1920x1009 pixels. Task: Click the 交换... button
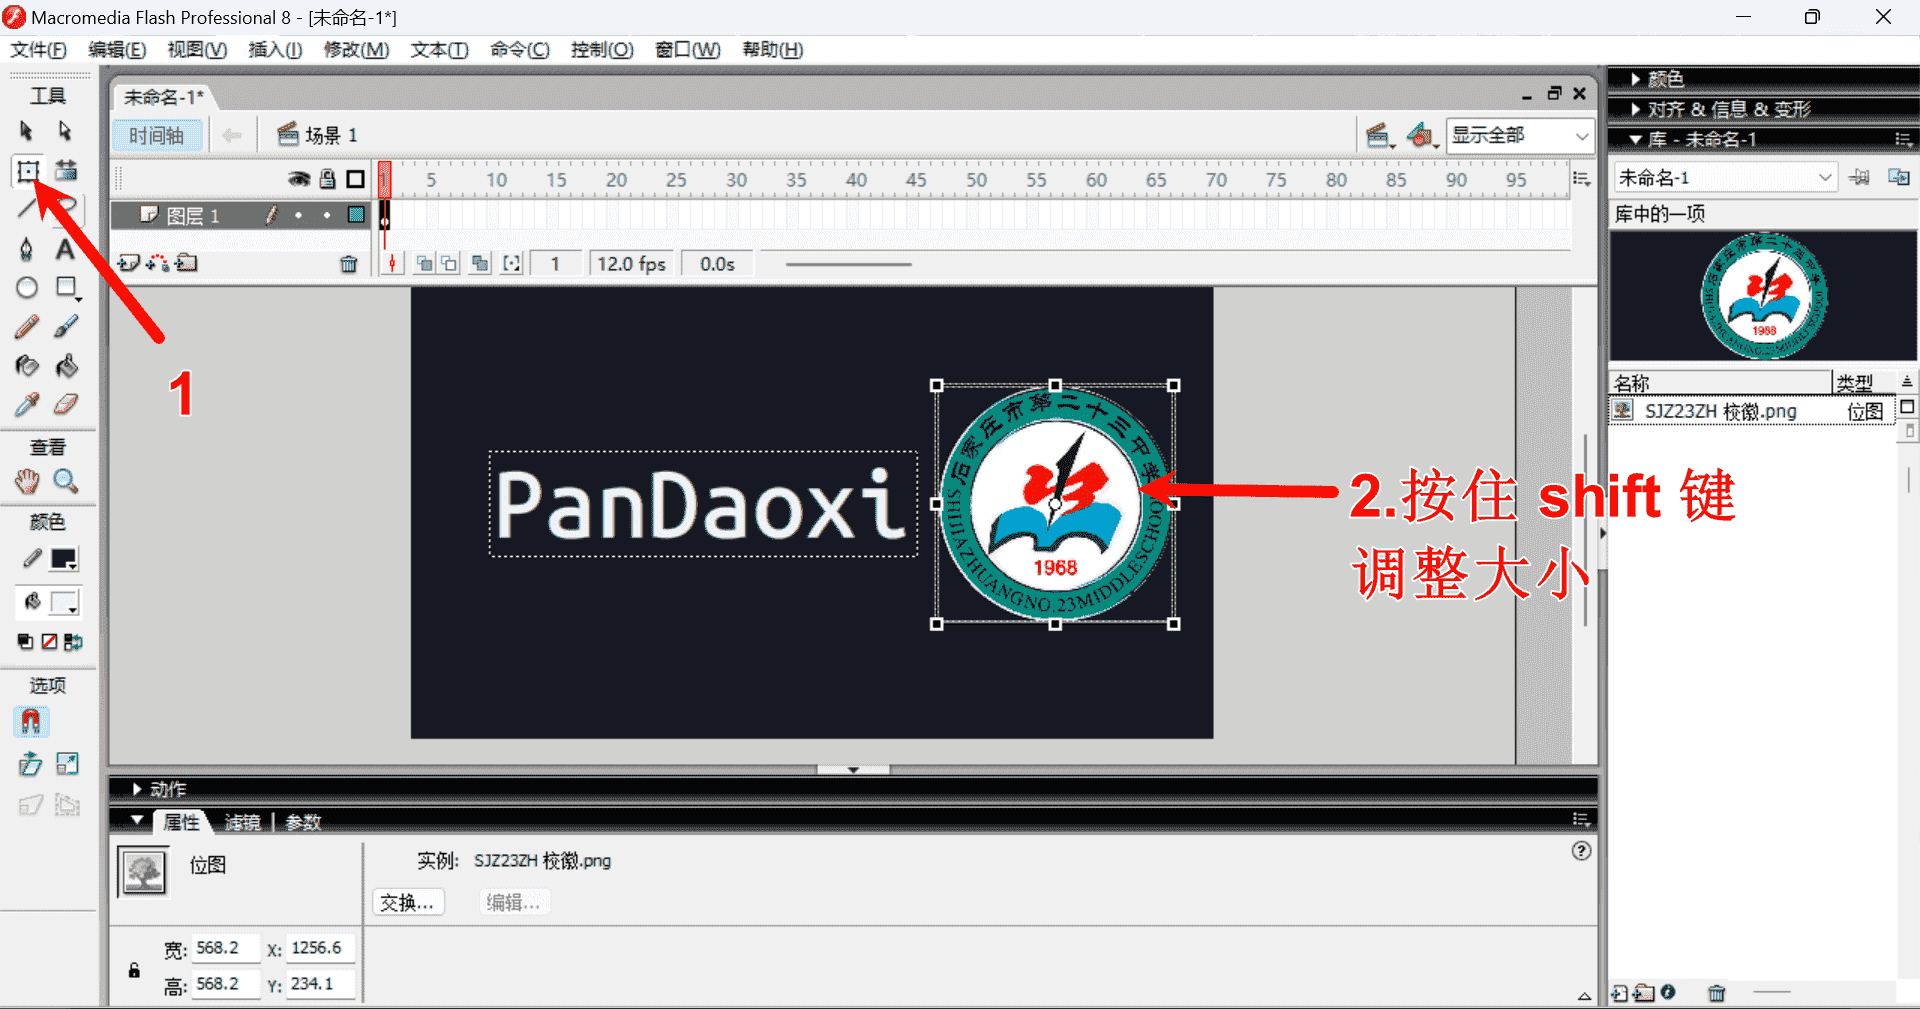tap(407, 902)
